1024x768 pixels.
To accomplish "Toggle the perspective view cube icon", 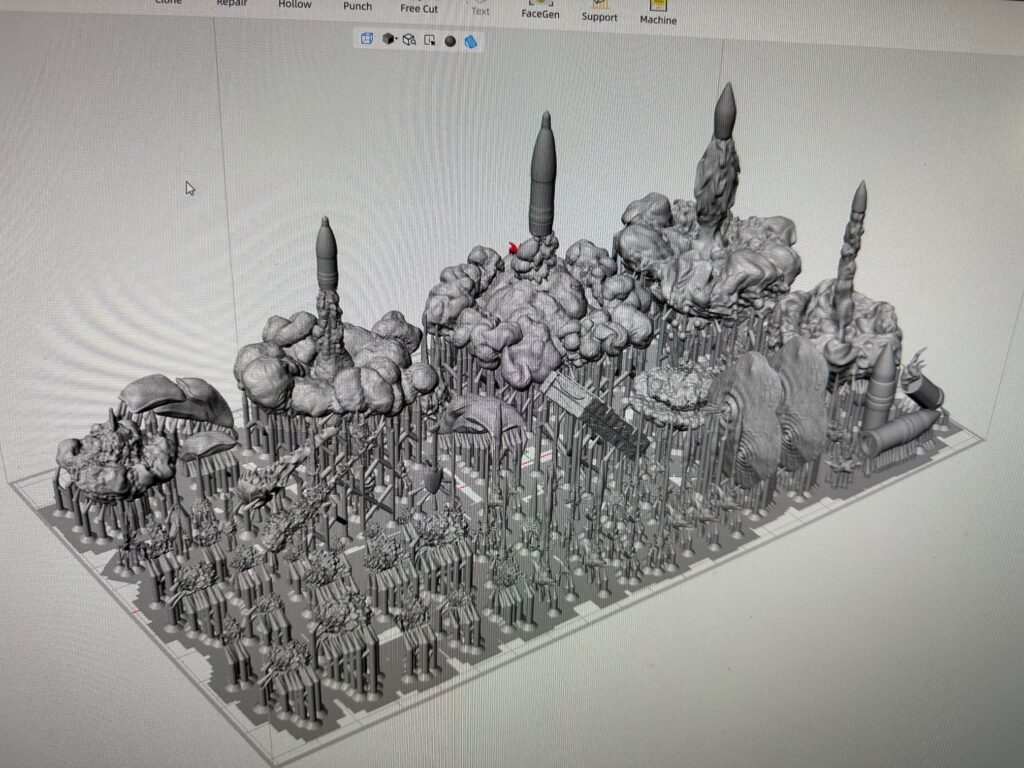I will pos(367,39).
